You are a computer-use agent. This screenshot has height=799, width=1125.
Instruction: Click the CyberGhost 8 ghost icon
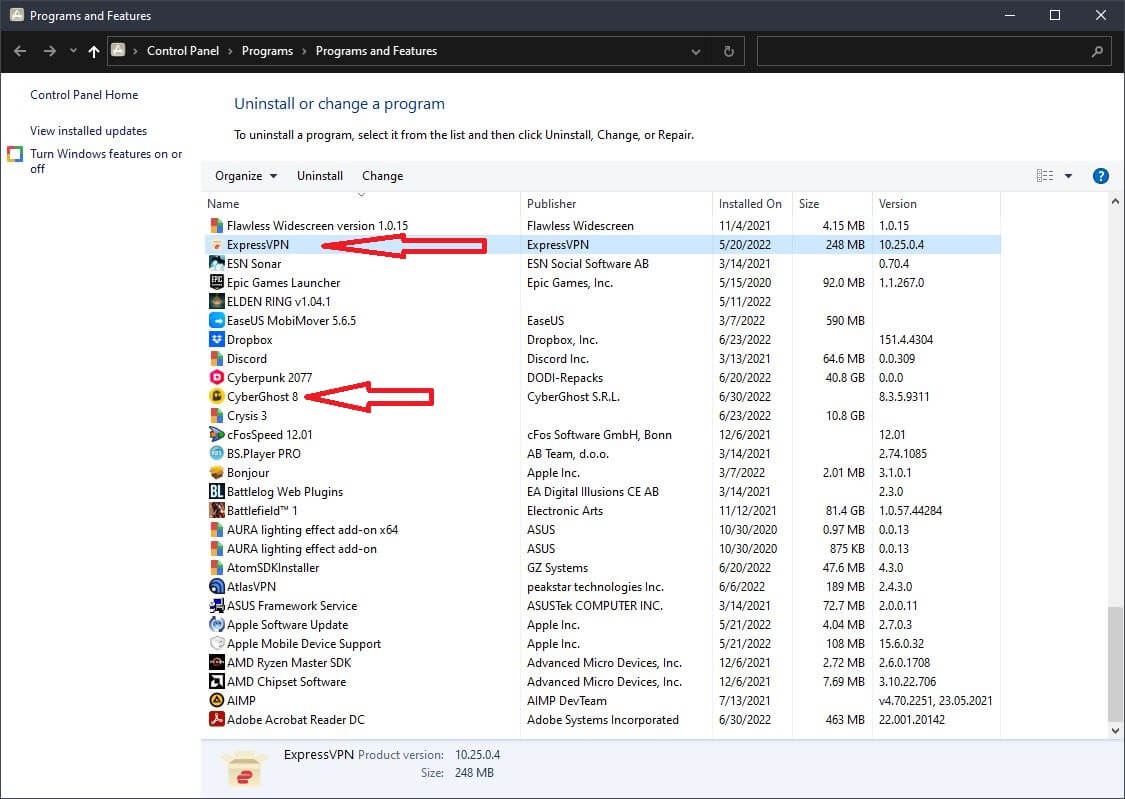tap(216, 397)
